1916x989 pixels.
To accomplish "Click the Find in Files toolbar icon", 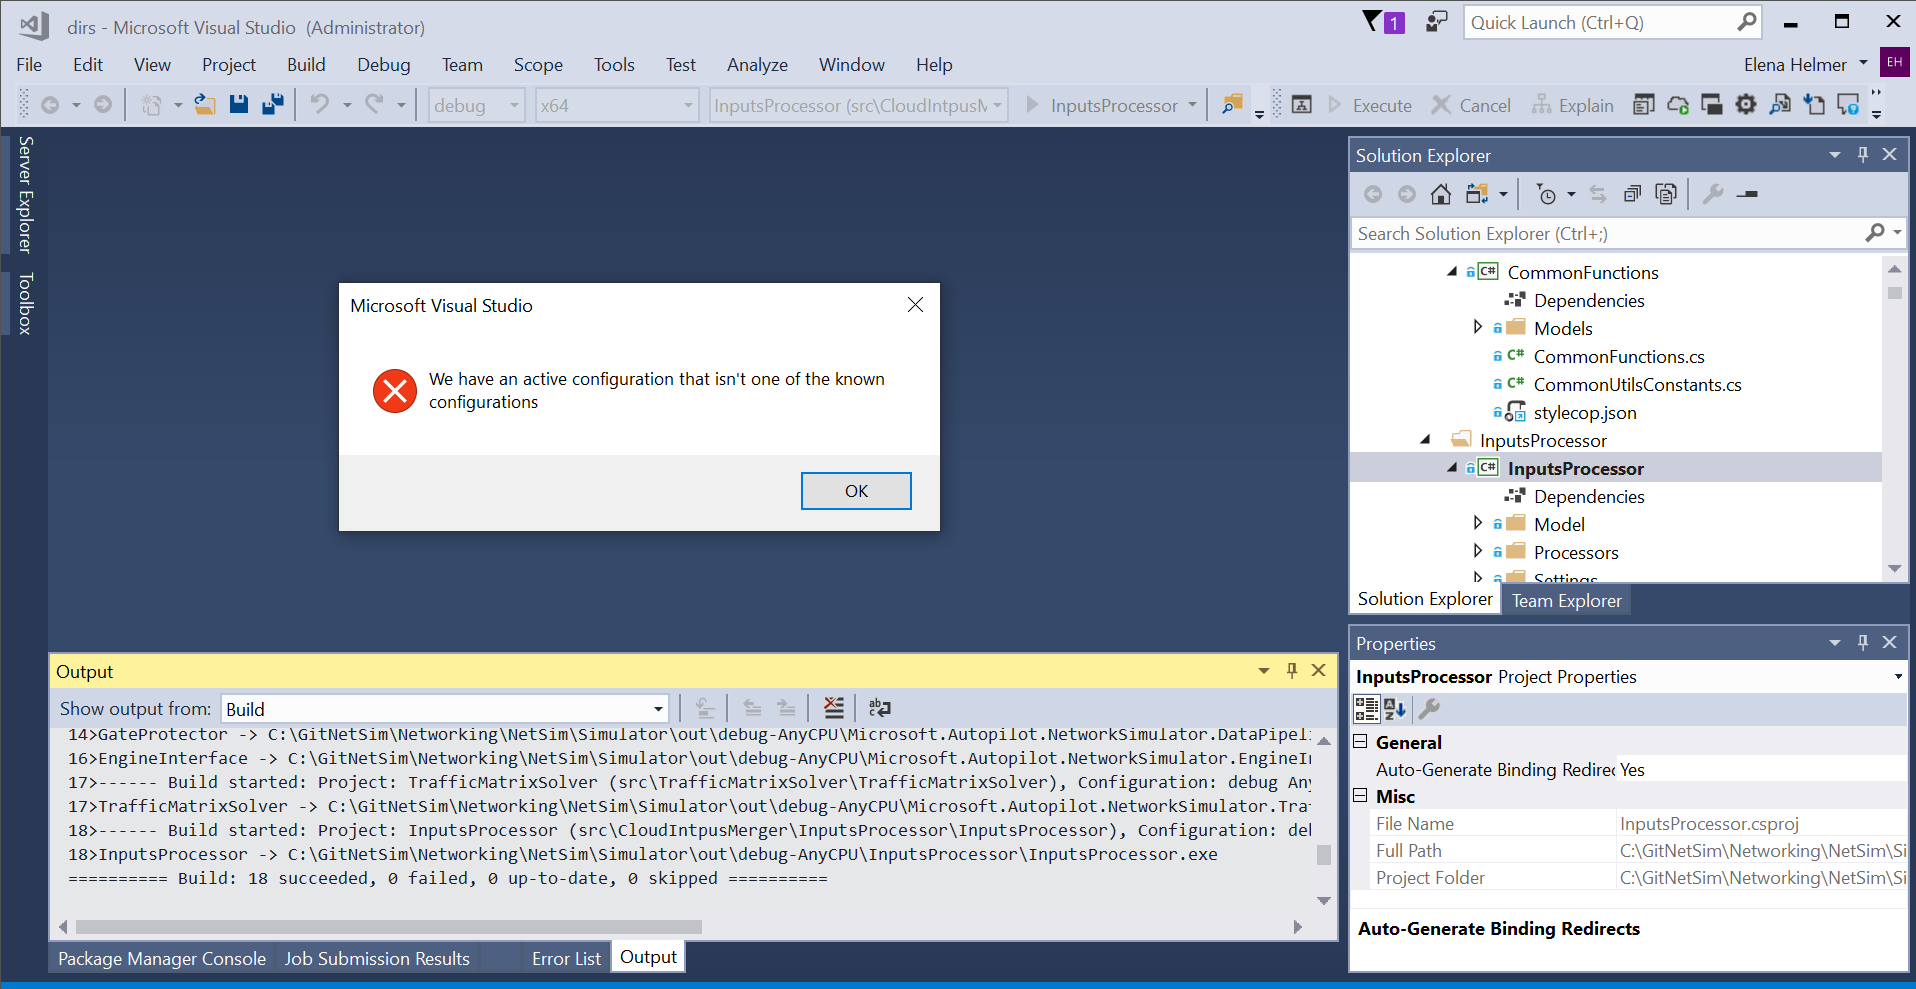I will (x=1232, y=104).
